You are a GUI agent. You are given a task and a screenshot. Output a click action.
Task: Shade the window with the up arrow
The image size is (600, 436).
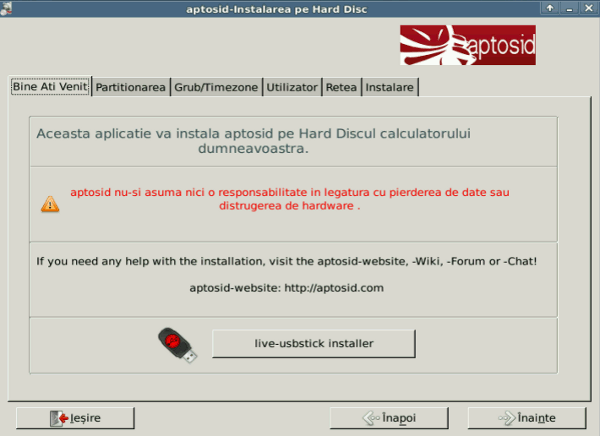tap(550, 8)
